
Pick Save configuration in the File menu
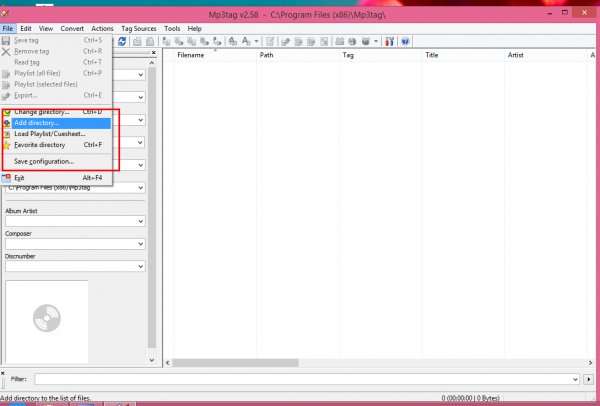pos(43,161)
